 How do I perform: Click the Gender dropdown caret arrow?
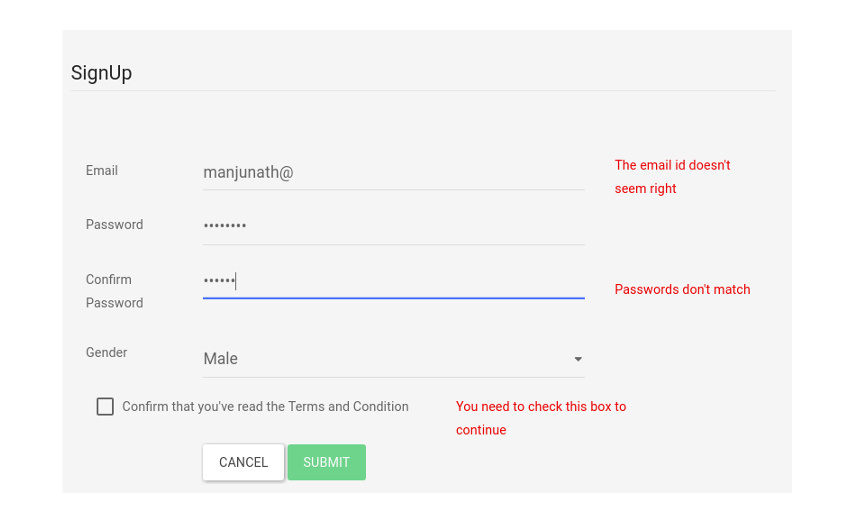(x=578, y=359)
